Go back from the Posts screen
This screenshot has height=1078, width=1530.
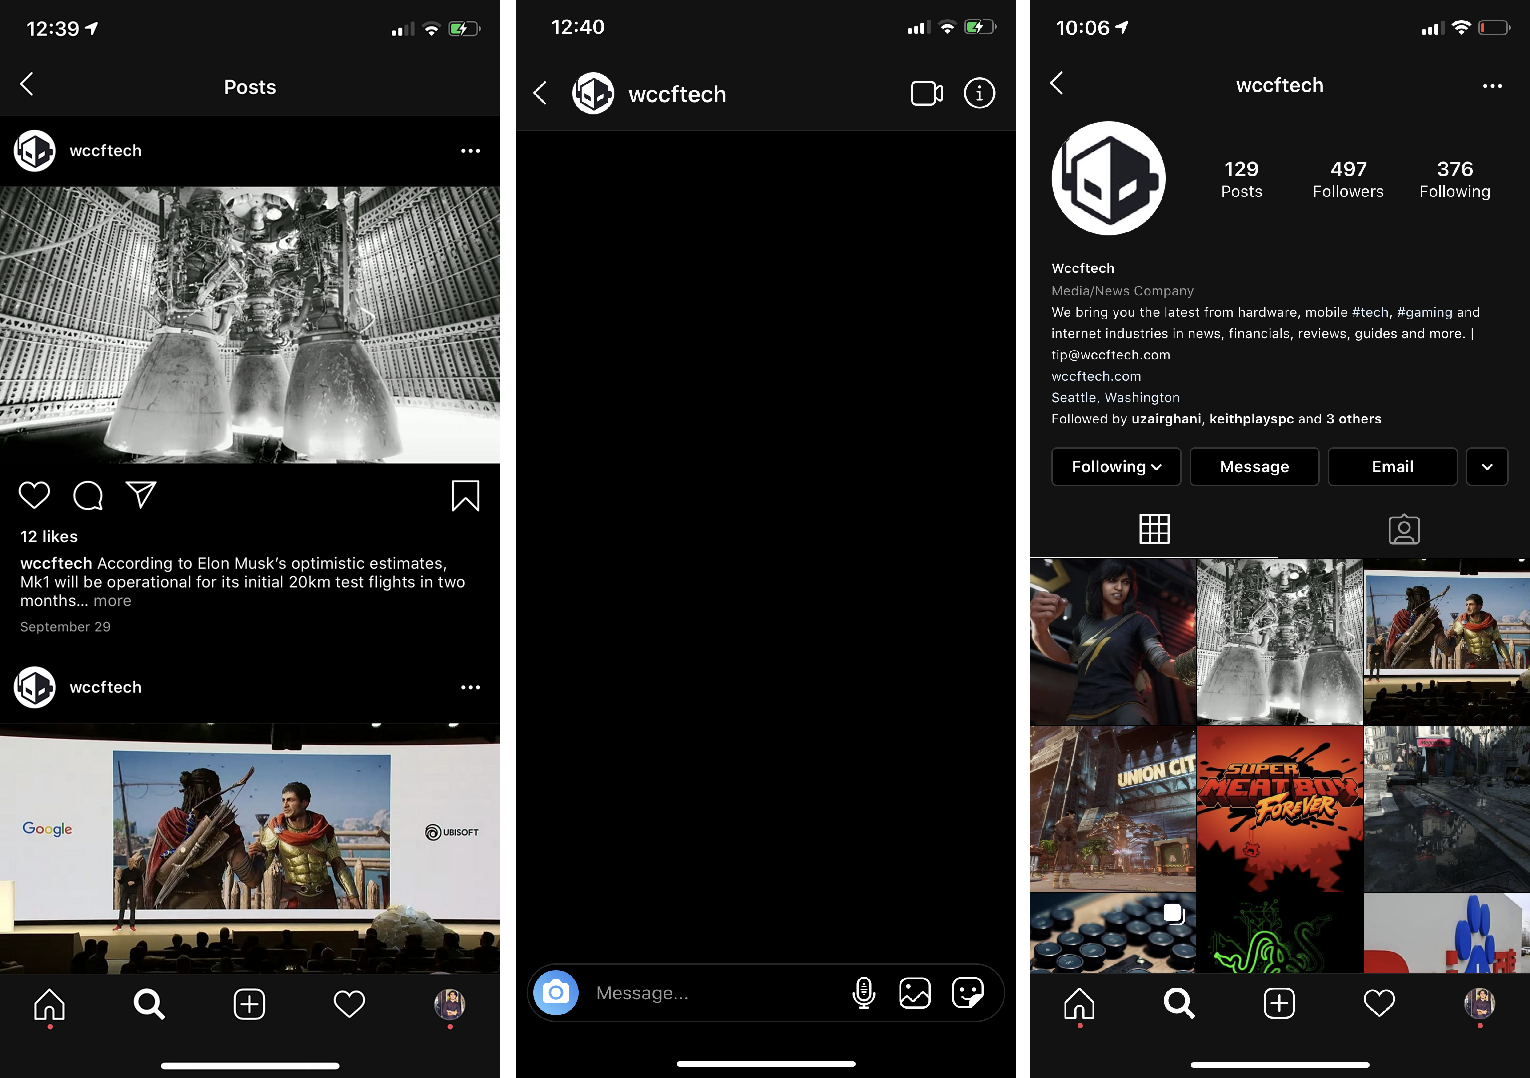click(27, 84)
